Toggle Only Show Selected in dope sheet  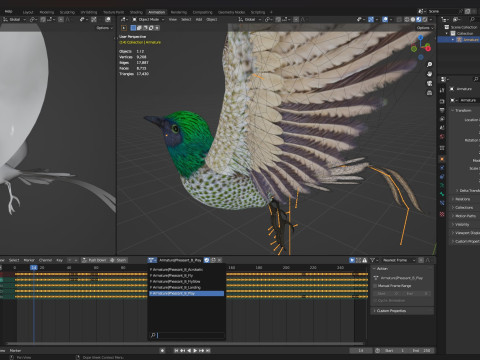point(352,260)
